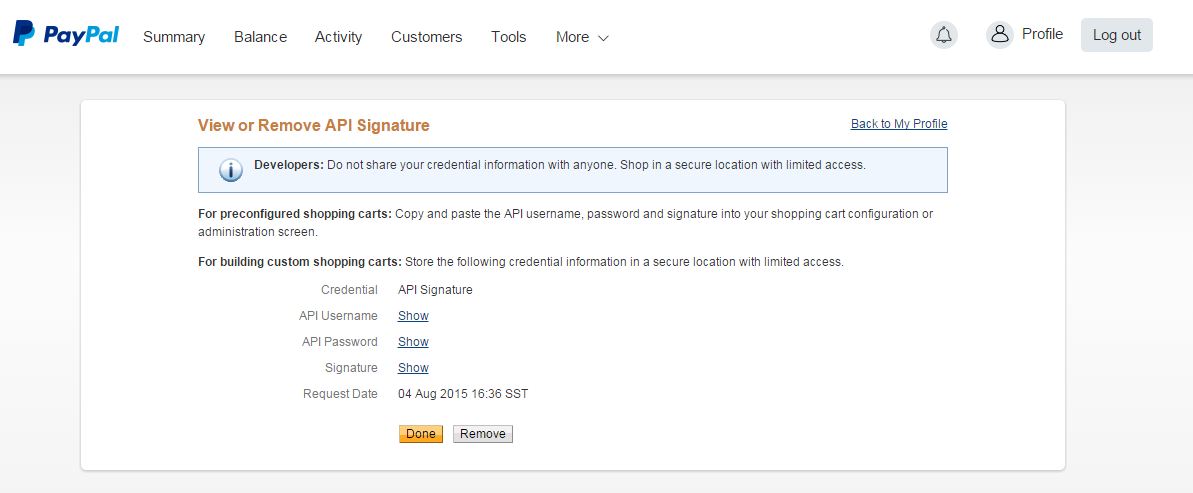This screenshot has height=493, width=1193.
Task: Open the Customers menu item
Action: click(427, 37)
